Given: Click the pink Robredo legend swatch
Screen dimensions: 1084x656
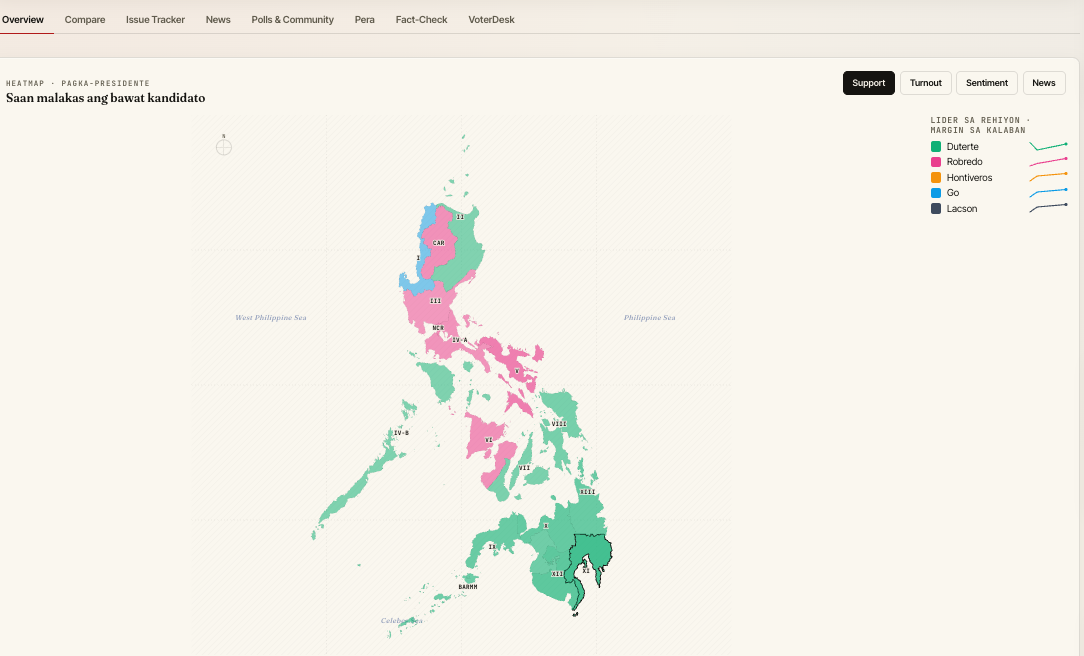Looking at the screenshot, I should (x=936, y=162).
